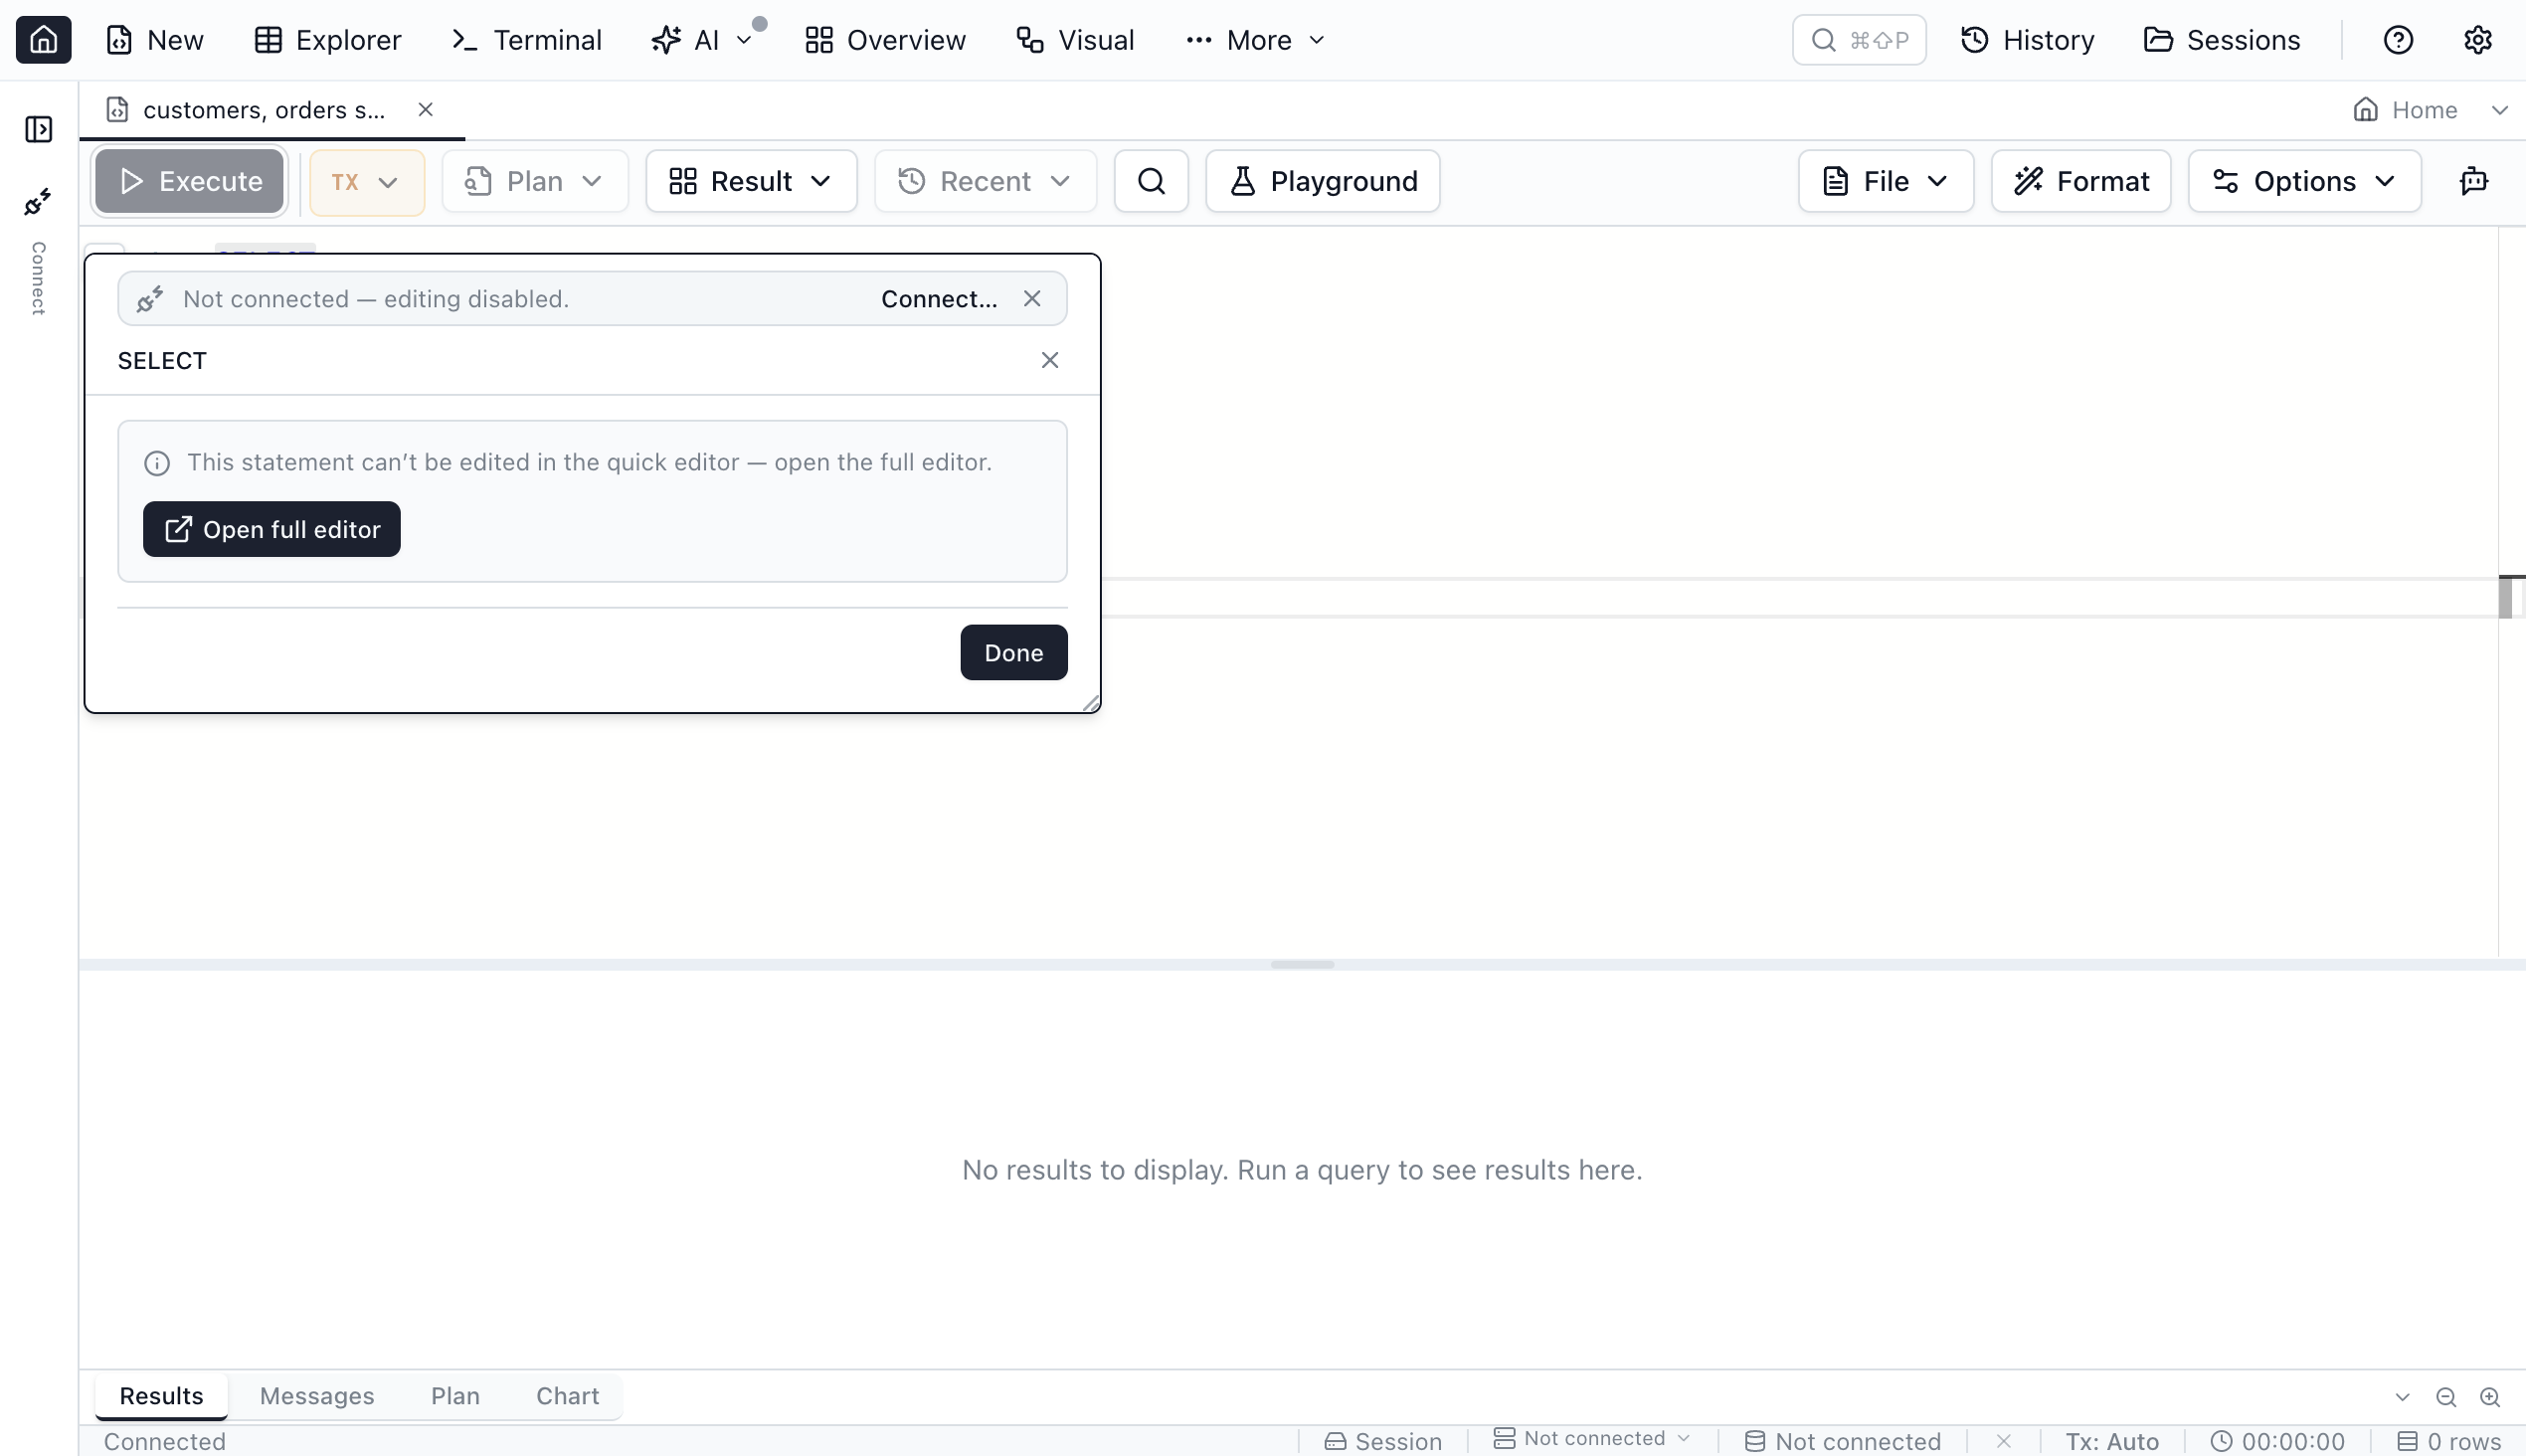This screenshot has height=1456, width=2526.
Task: Click the info icon in the notice
Action: tap(157, 463)
